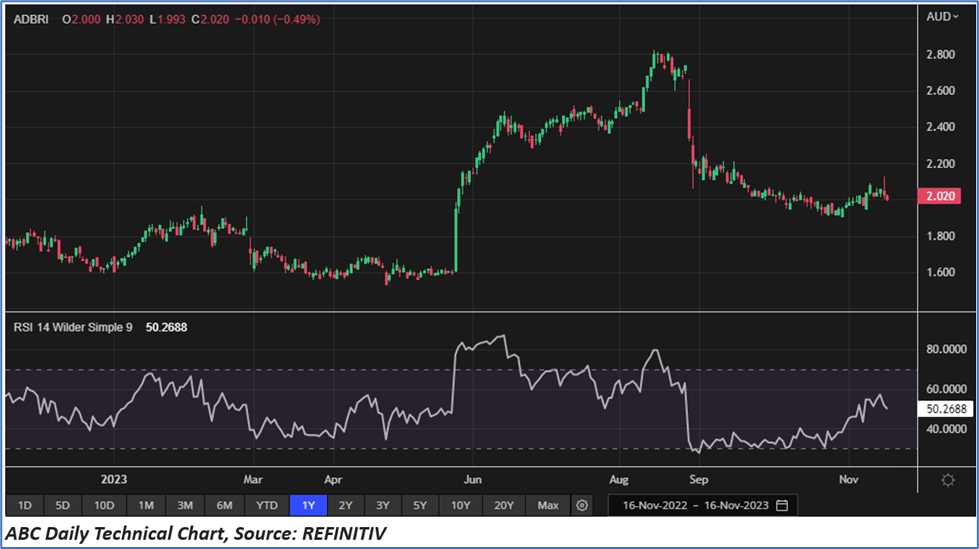Click the axis settings gear icon
The height and width of the screenshot is (549, 979).
(948, 480)
